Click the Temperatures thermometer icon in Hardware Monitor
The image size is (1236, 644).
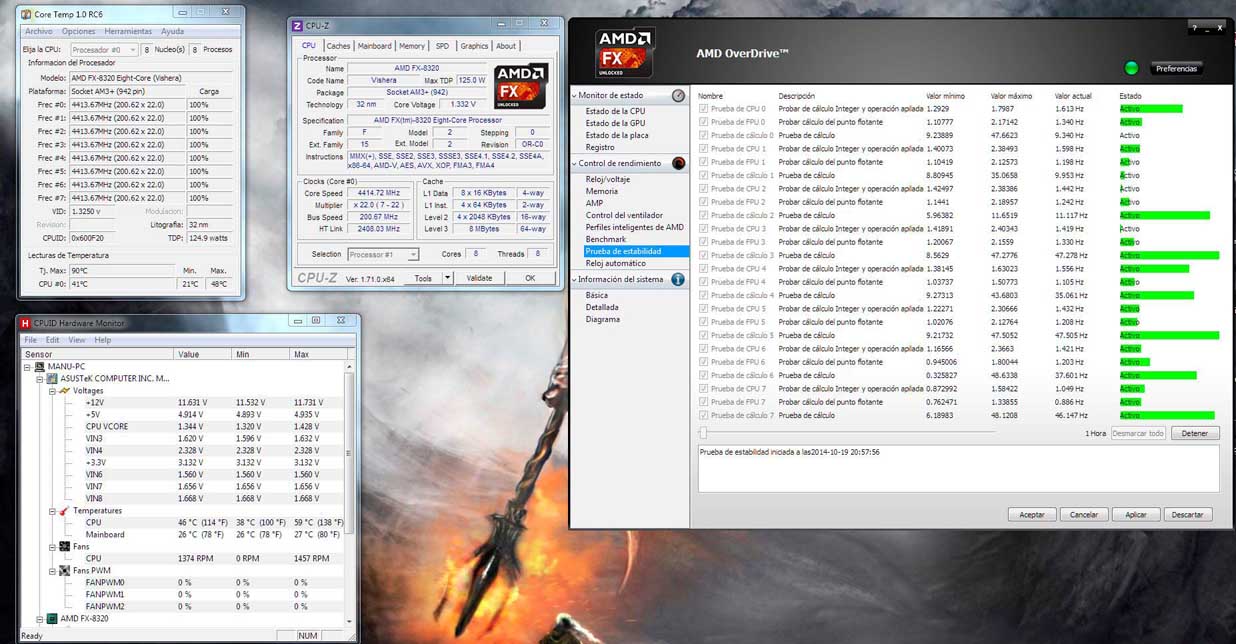[x=63, y=511]
